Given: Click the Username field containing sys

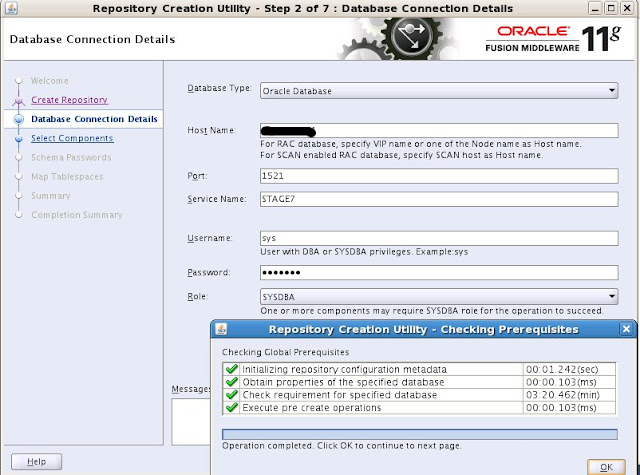Looking at the screenshot, I should 439,238.
